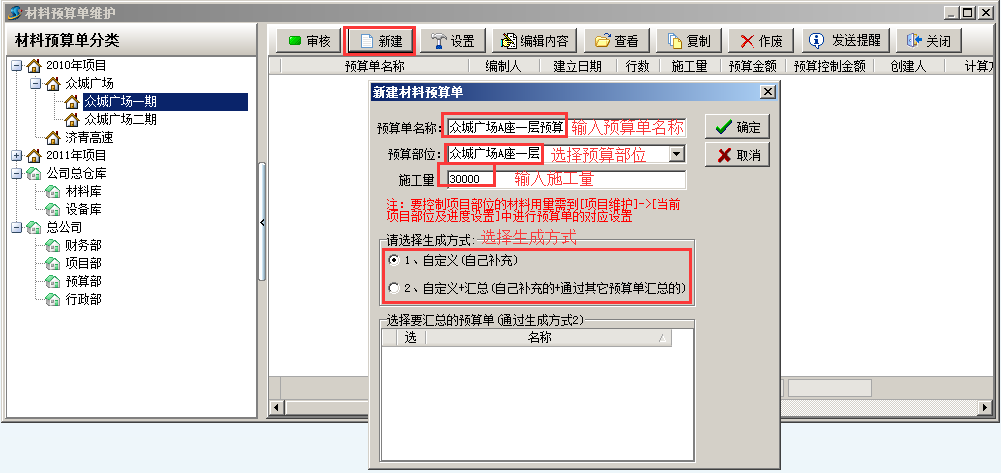Sort by the 预算单名称 column header
The image size is (1001, 473).
tap(375, 66)
